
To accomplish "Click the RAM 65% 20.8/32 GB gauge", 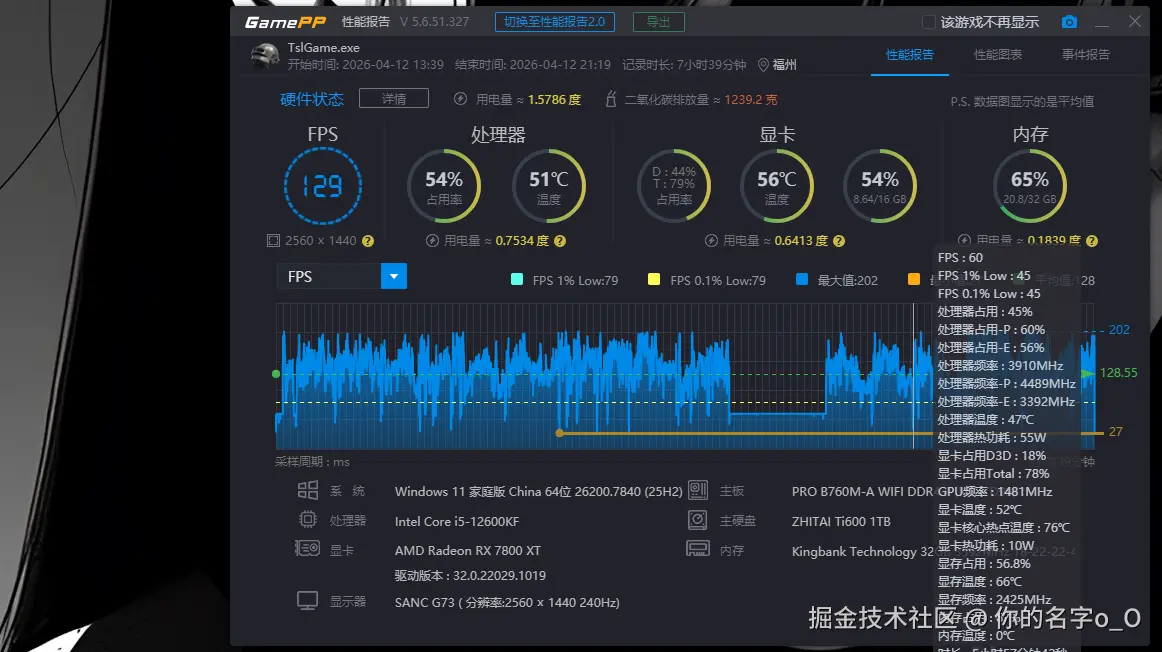I will tap(1030, 186).
